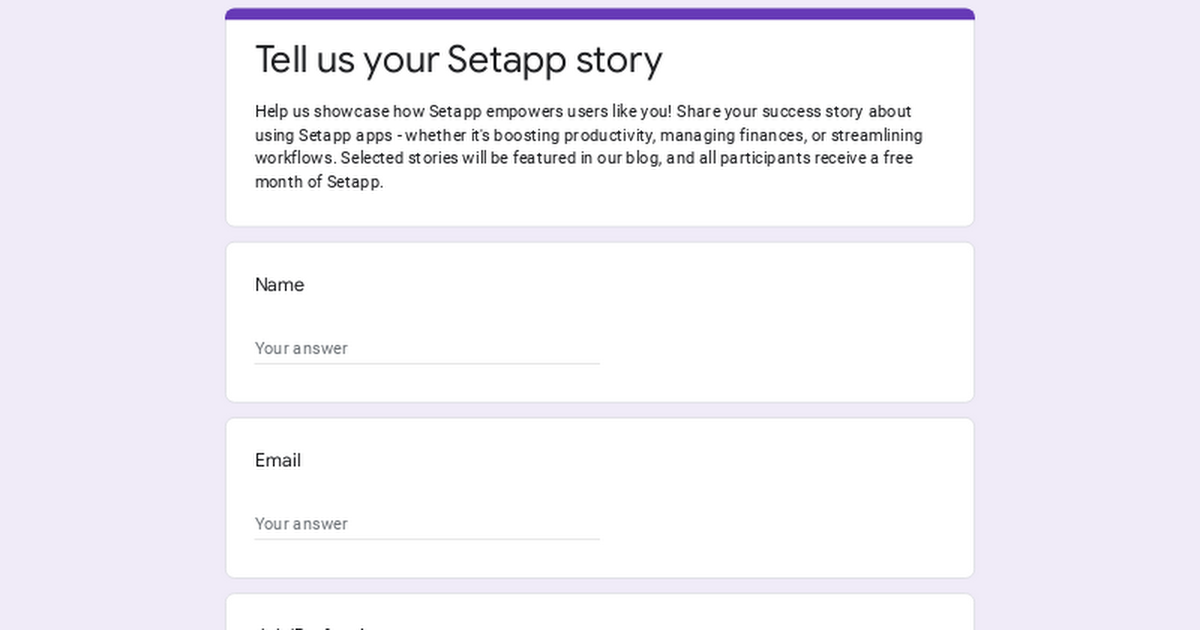Click the Name answer input field
This screenshot has height=630, width=1200.
(x=427, y=348)
